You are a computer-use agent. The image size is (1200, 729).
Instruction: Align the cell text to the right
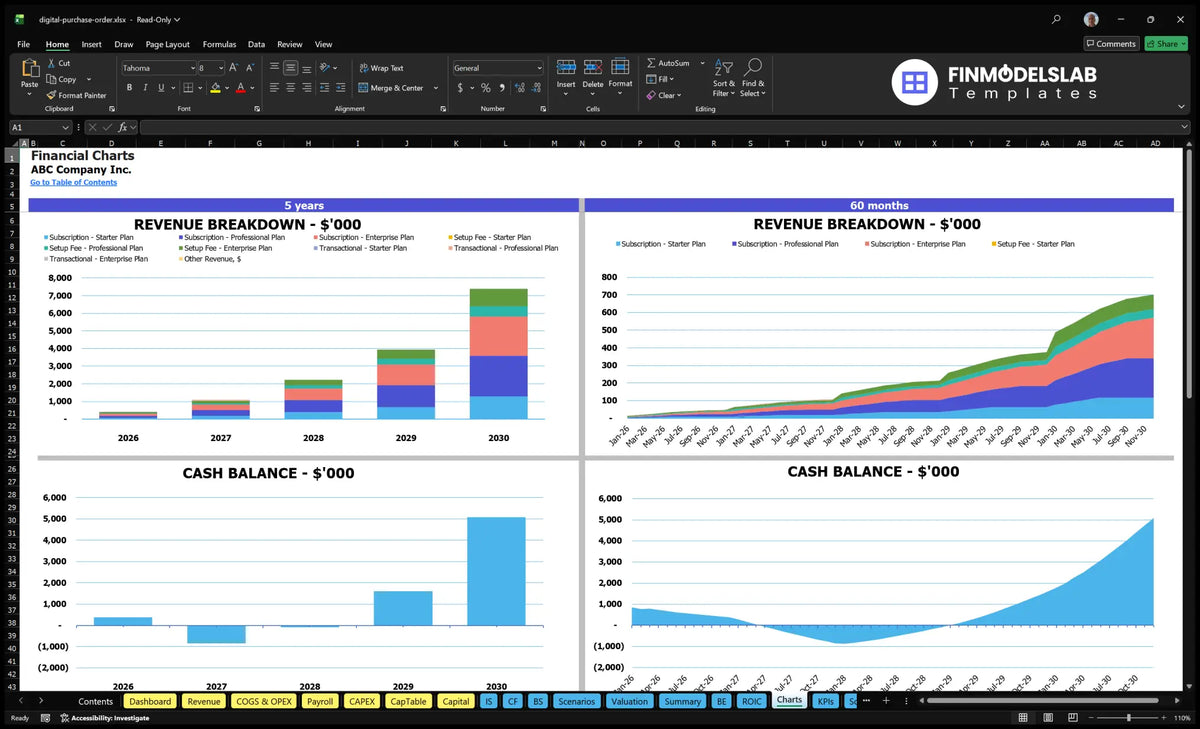pyautogui.click(x=307, y=88)
